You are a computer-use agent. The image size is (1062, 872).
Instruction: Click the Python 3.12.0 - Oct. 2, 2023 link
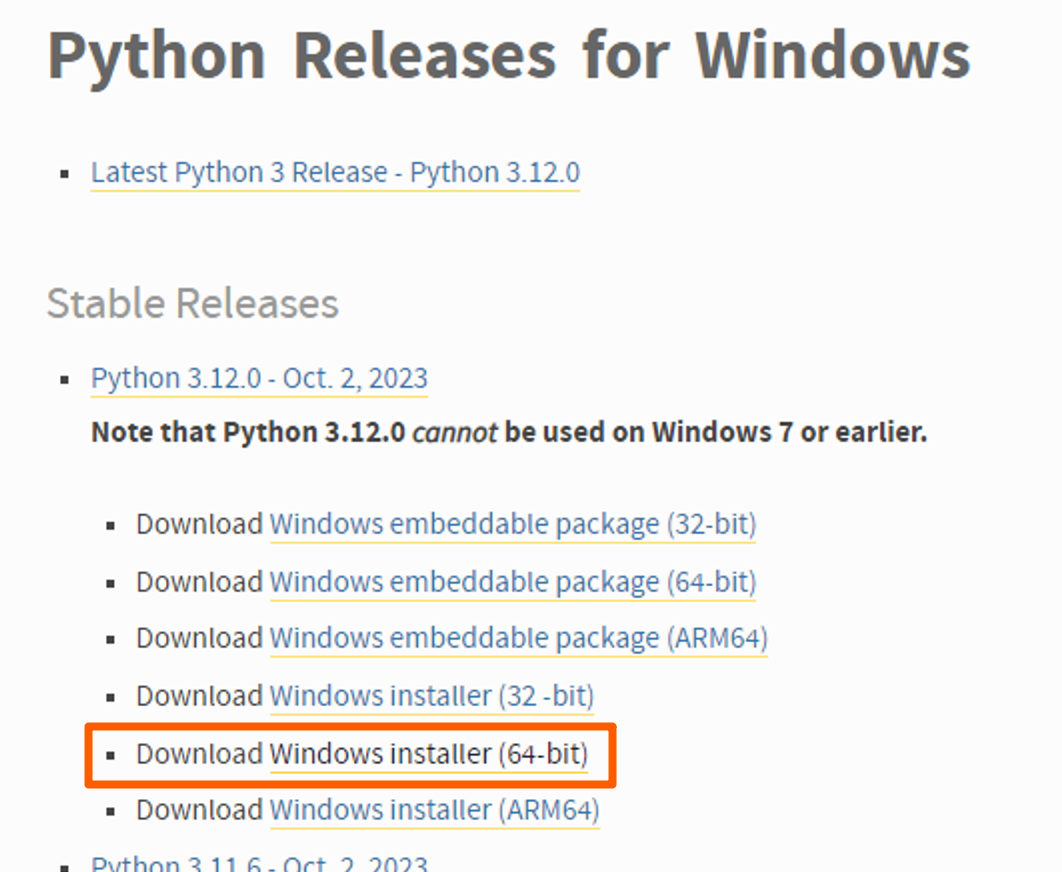tap(258, 379)
